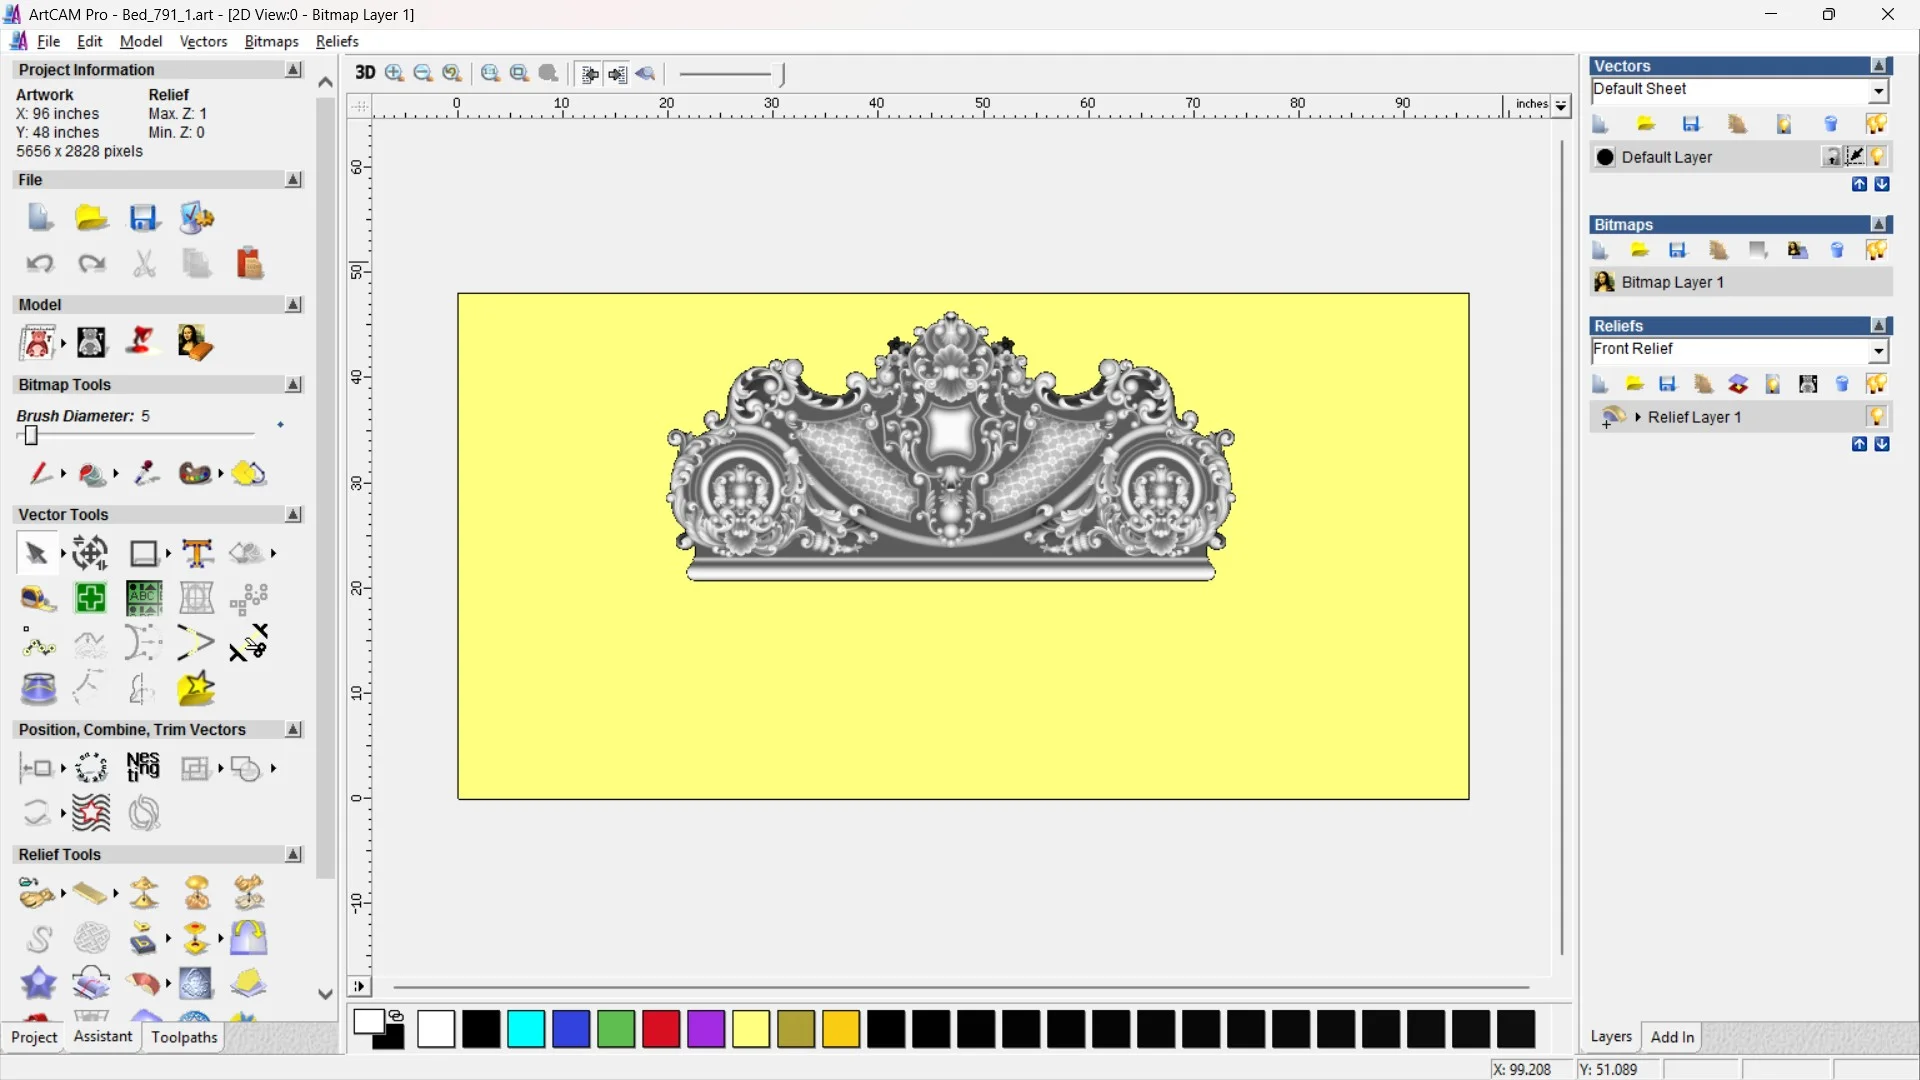Click the Save file icon
Viewport: 1920px width, 1080px height.
[144, 218]
